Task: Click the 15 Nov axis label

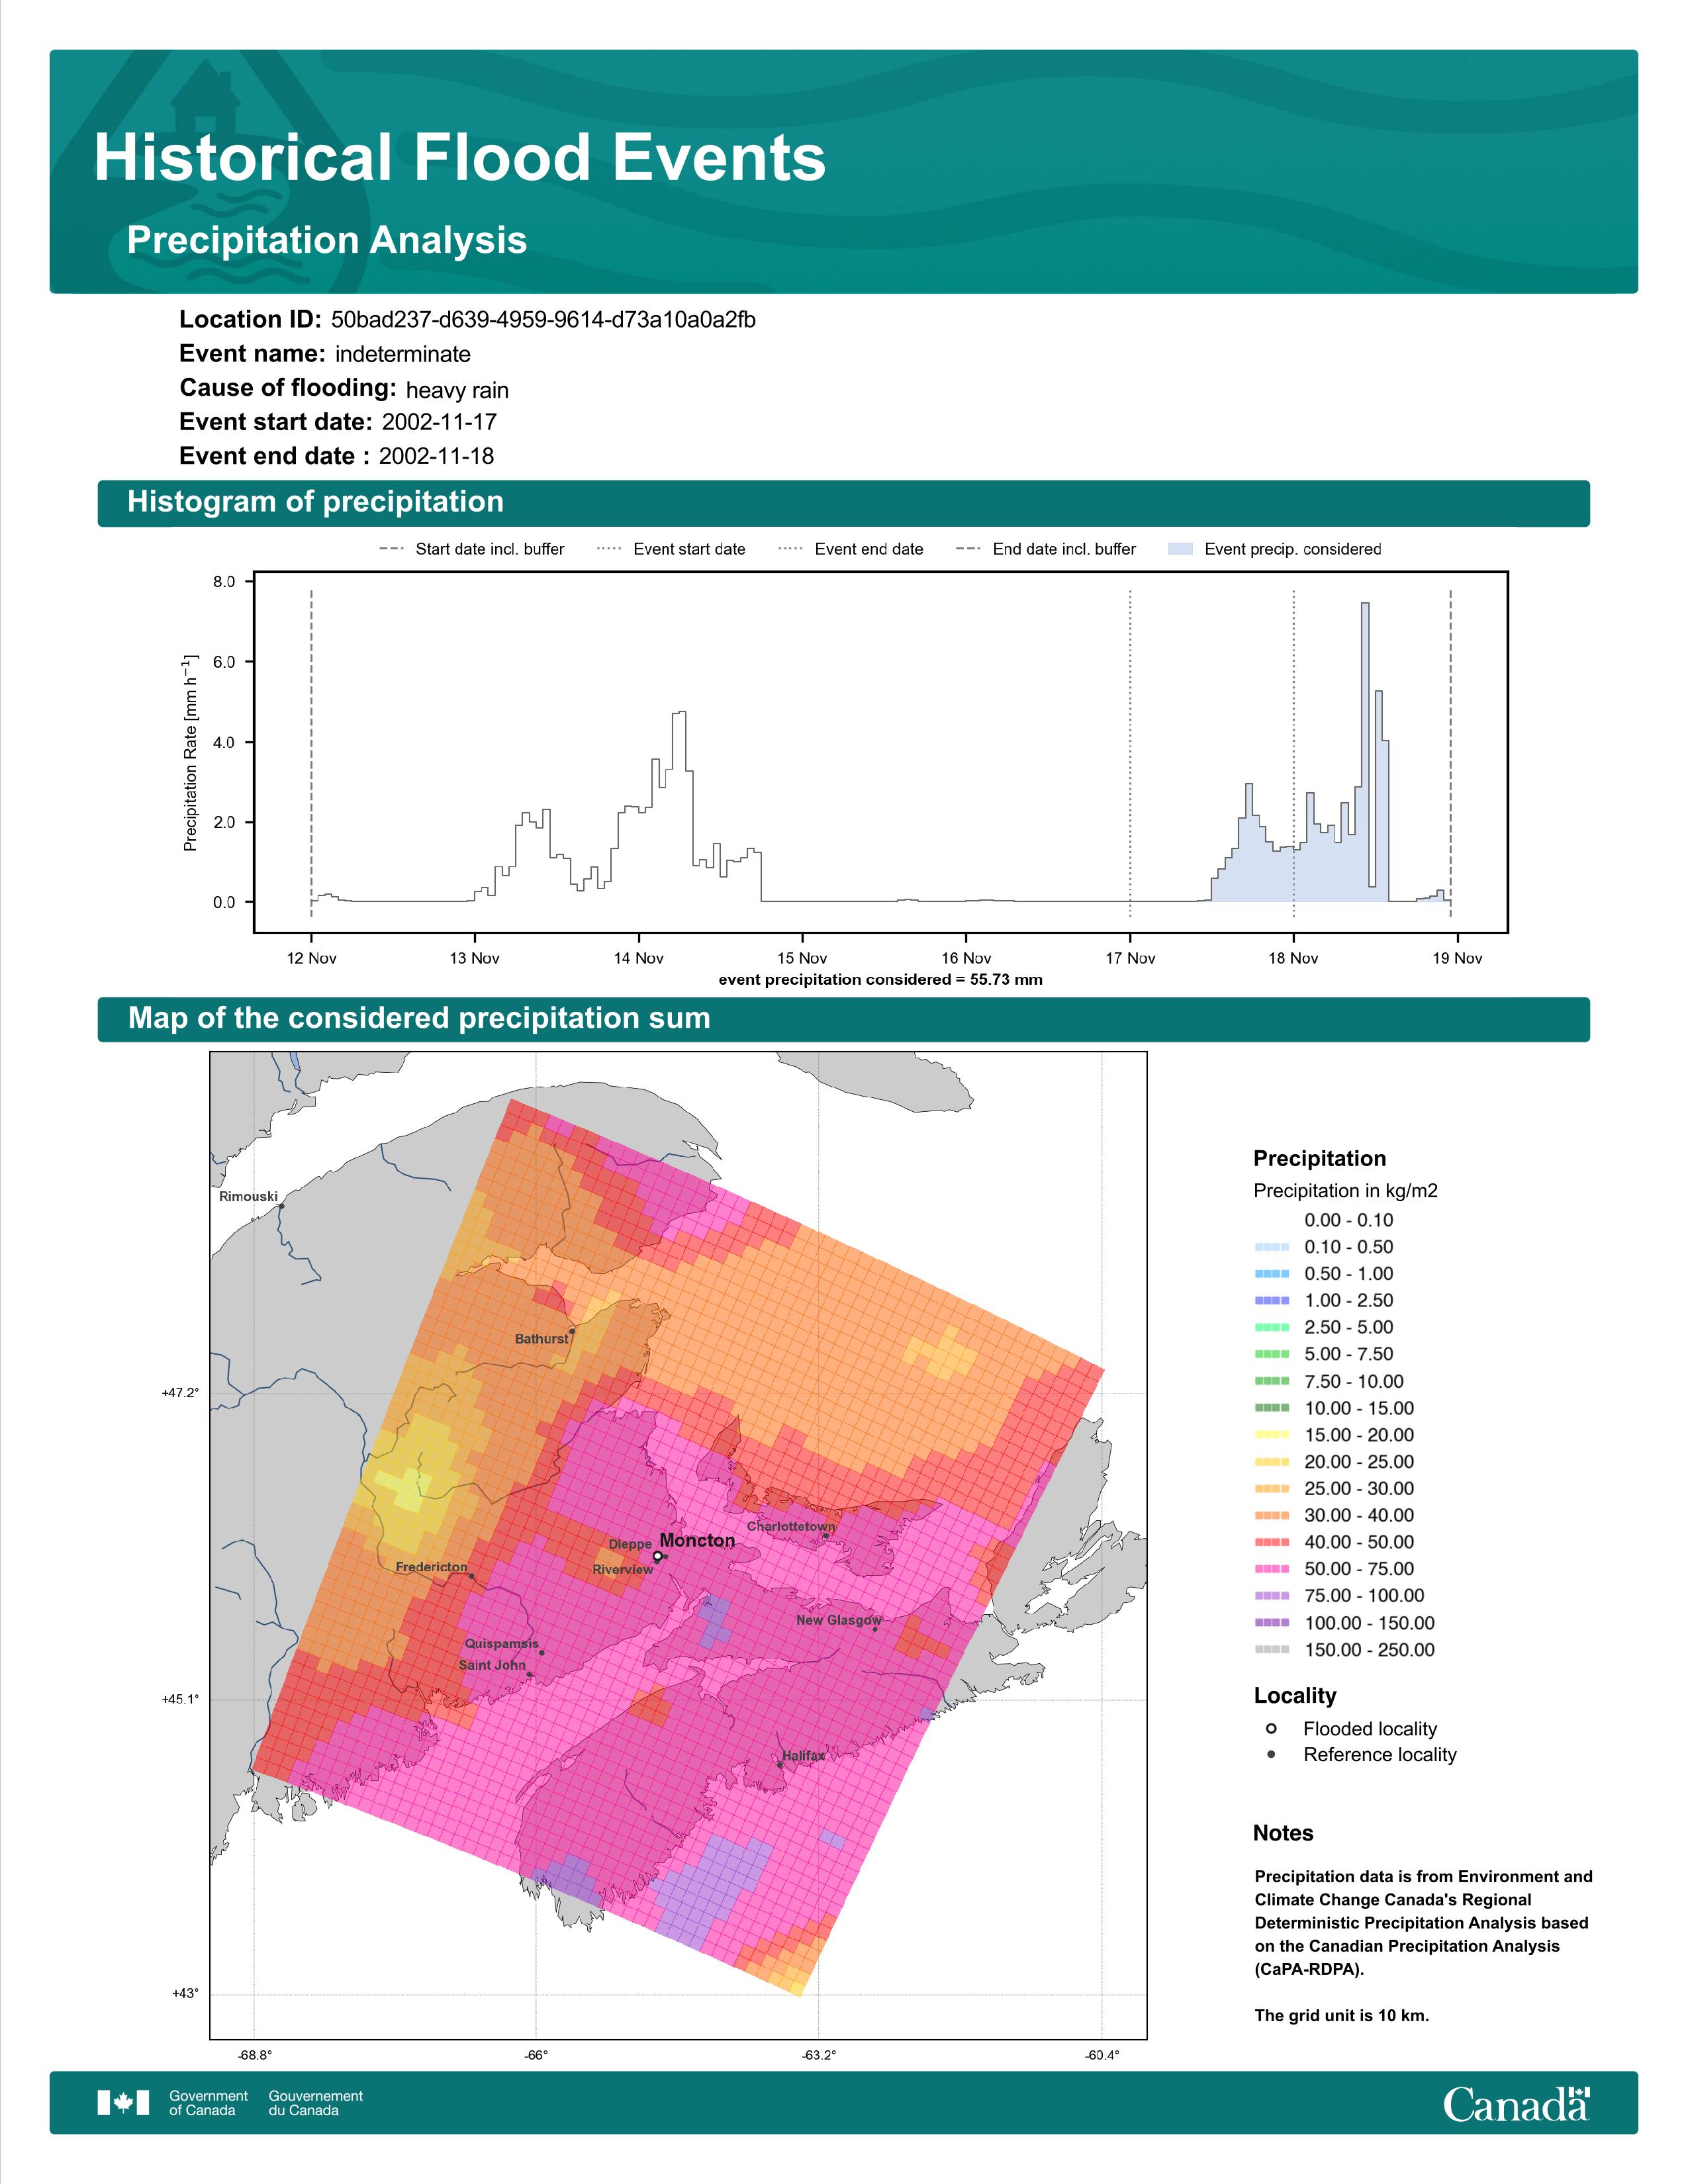Action: pos(802,958)
